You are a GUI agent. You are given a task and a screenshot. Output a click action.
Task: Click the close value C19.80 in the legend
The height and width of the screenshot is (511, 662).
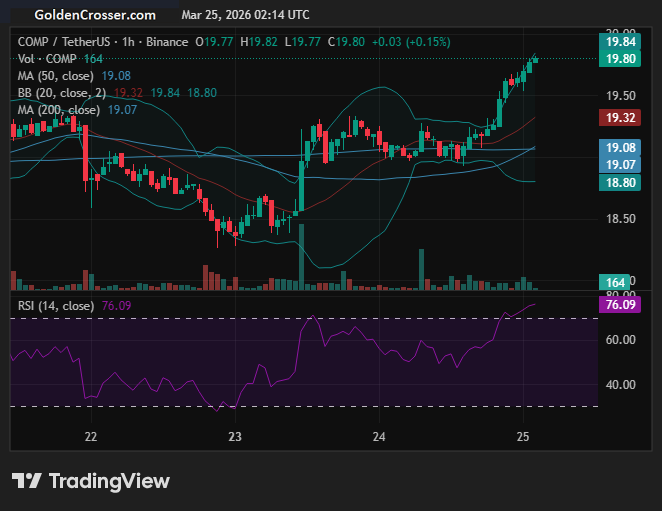coord(346,42)
